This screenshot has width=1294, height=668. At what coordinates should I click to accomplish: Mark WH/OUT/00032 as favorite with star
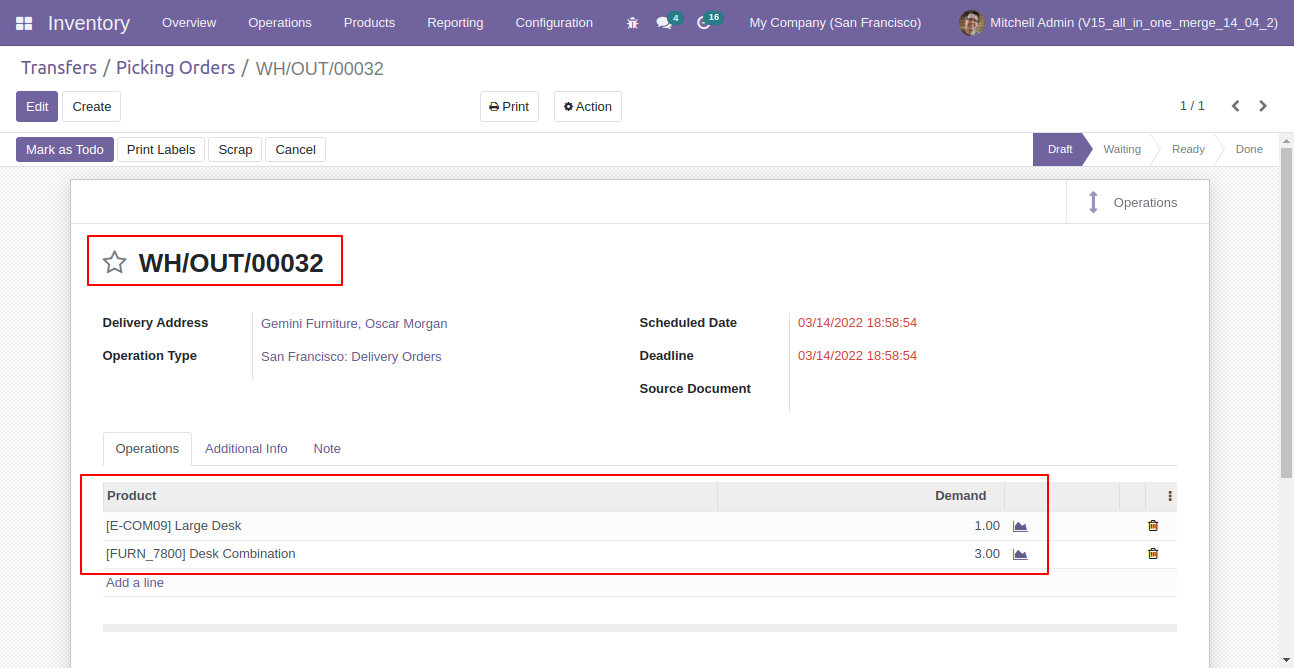point(115,263)
